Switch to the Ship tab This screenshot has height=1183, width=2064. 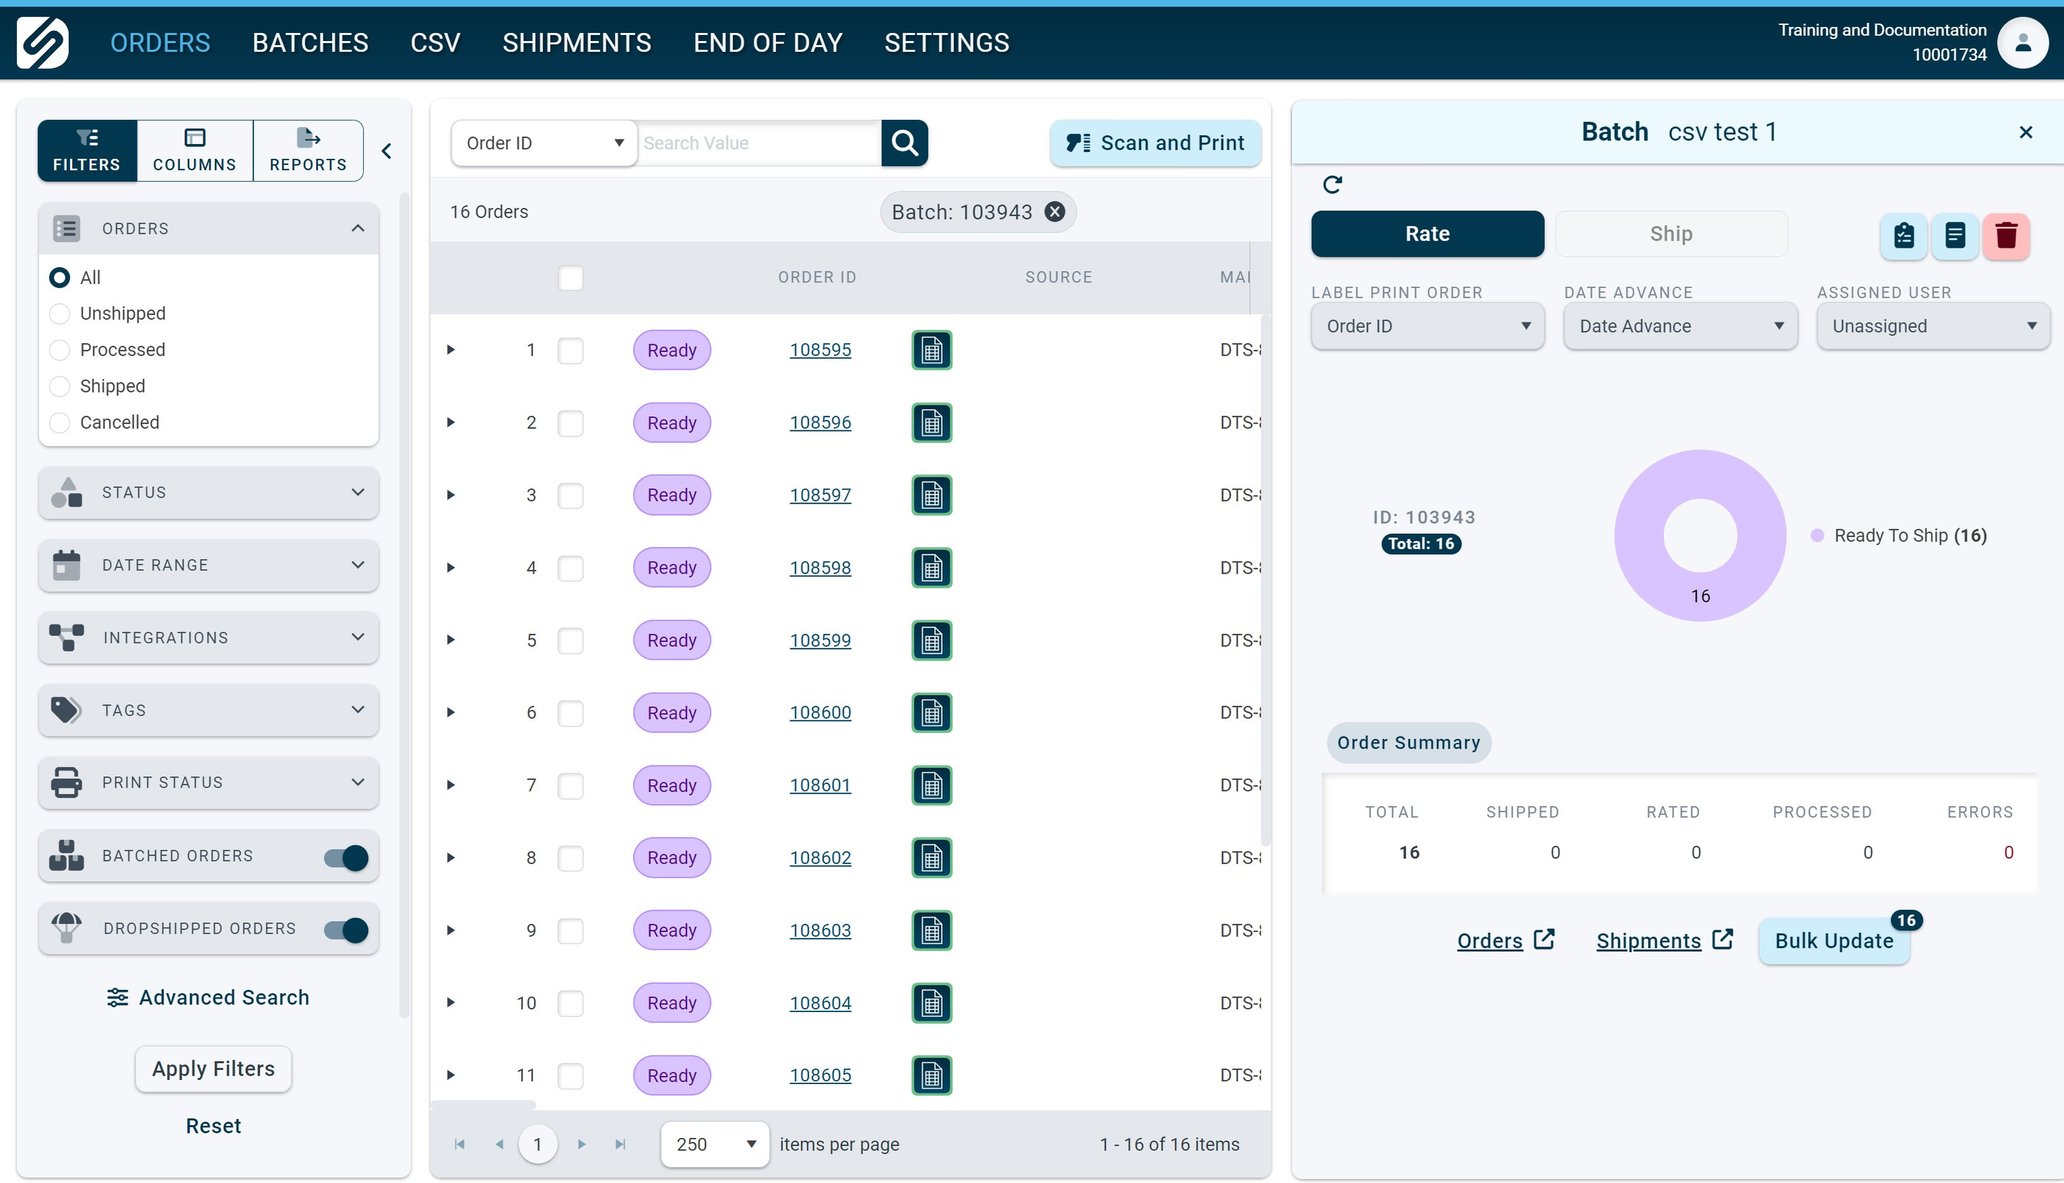1671,233
